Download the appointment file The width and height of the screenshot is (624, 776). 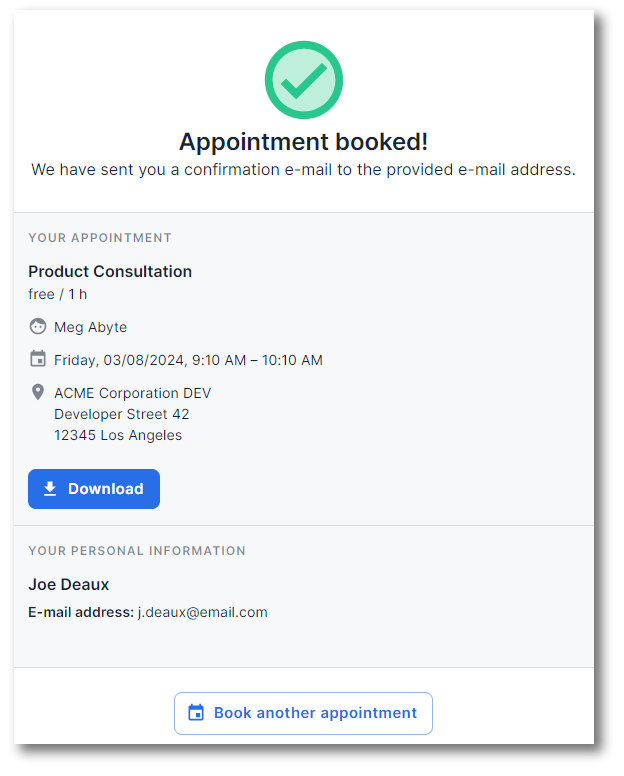tap(94, 489)
